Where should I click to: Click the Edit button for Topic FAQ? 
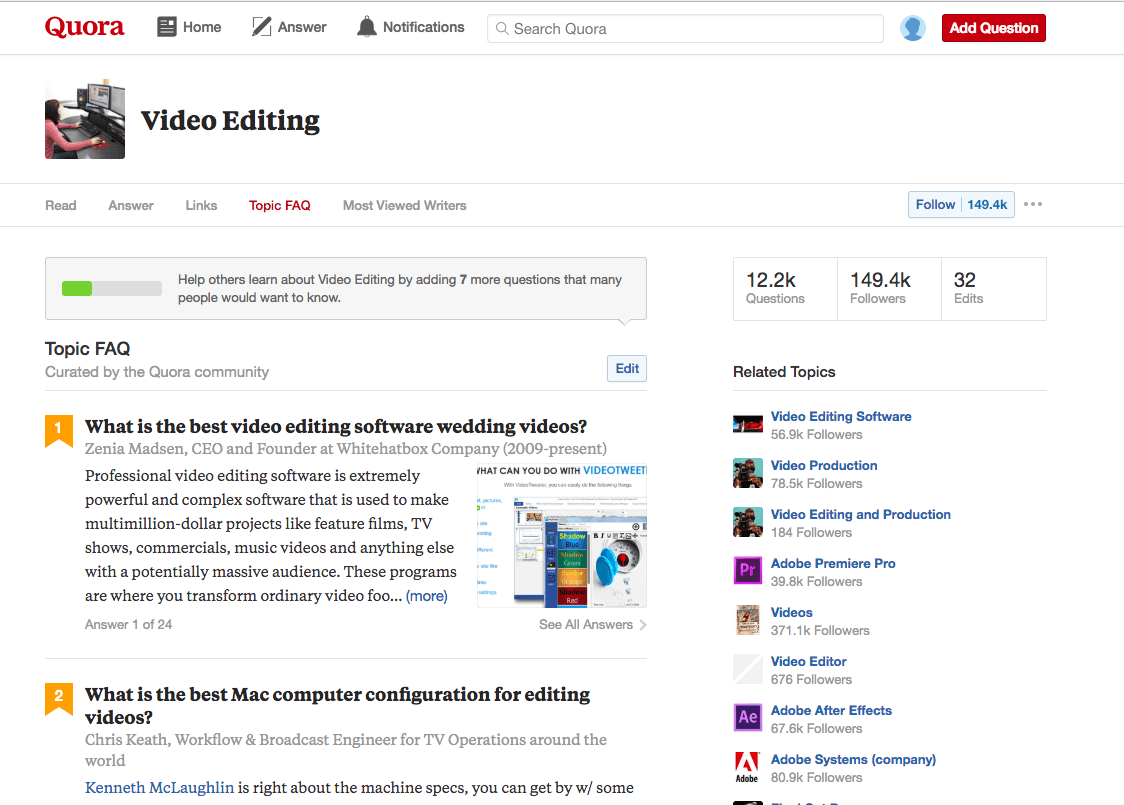(x=627, y=368)
